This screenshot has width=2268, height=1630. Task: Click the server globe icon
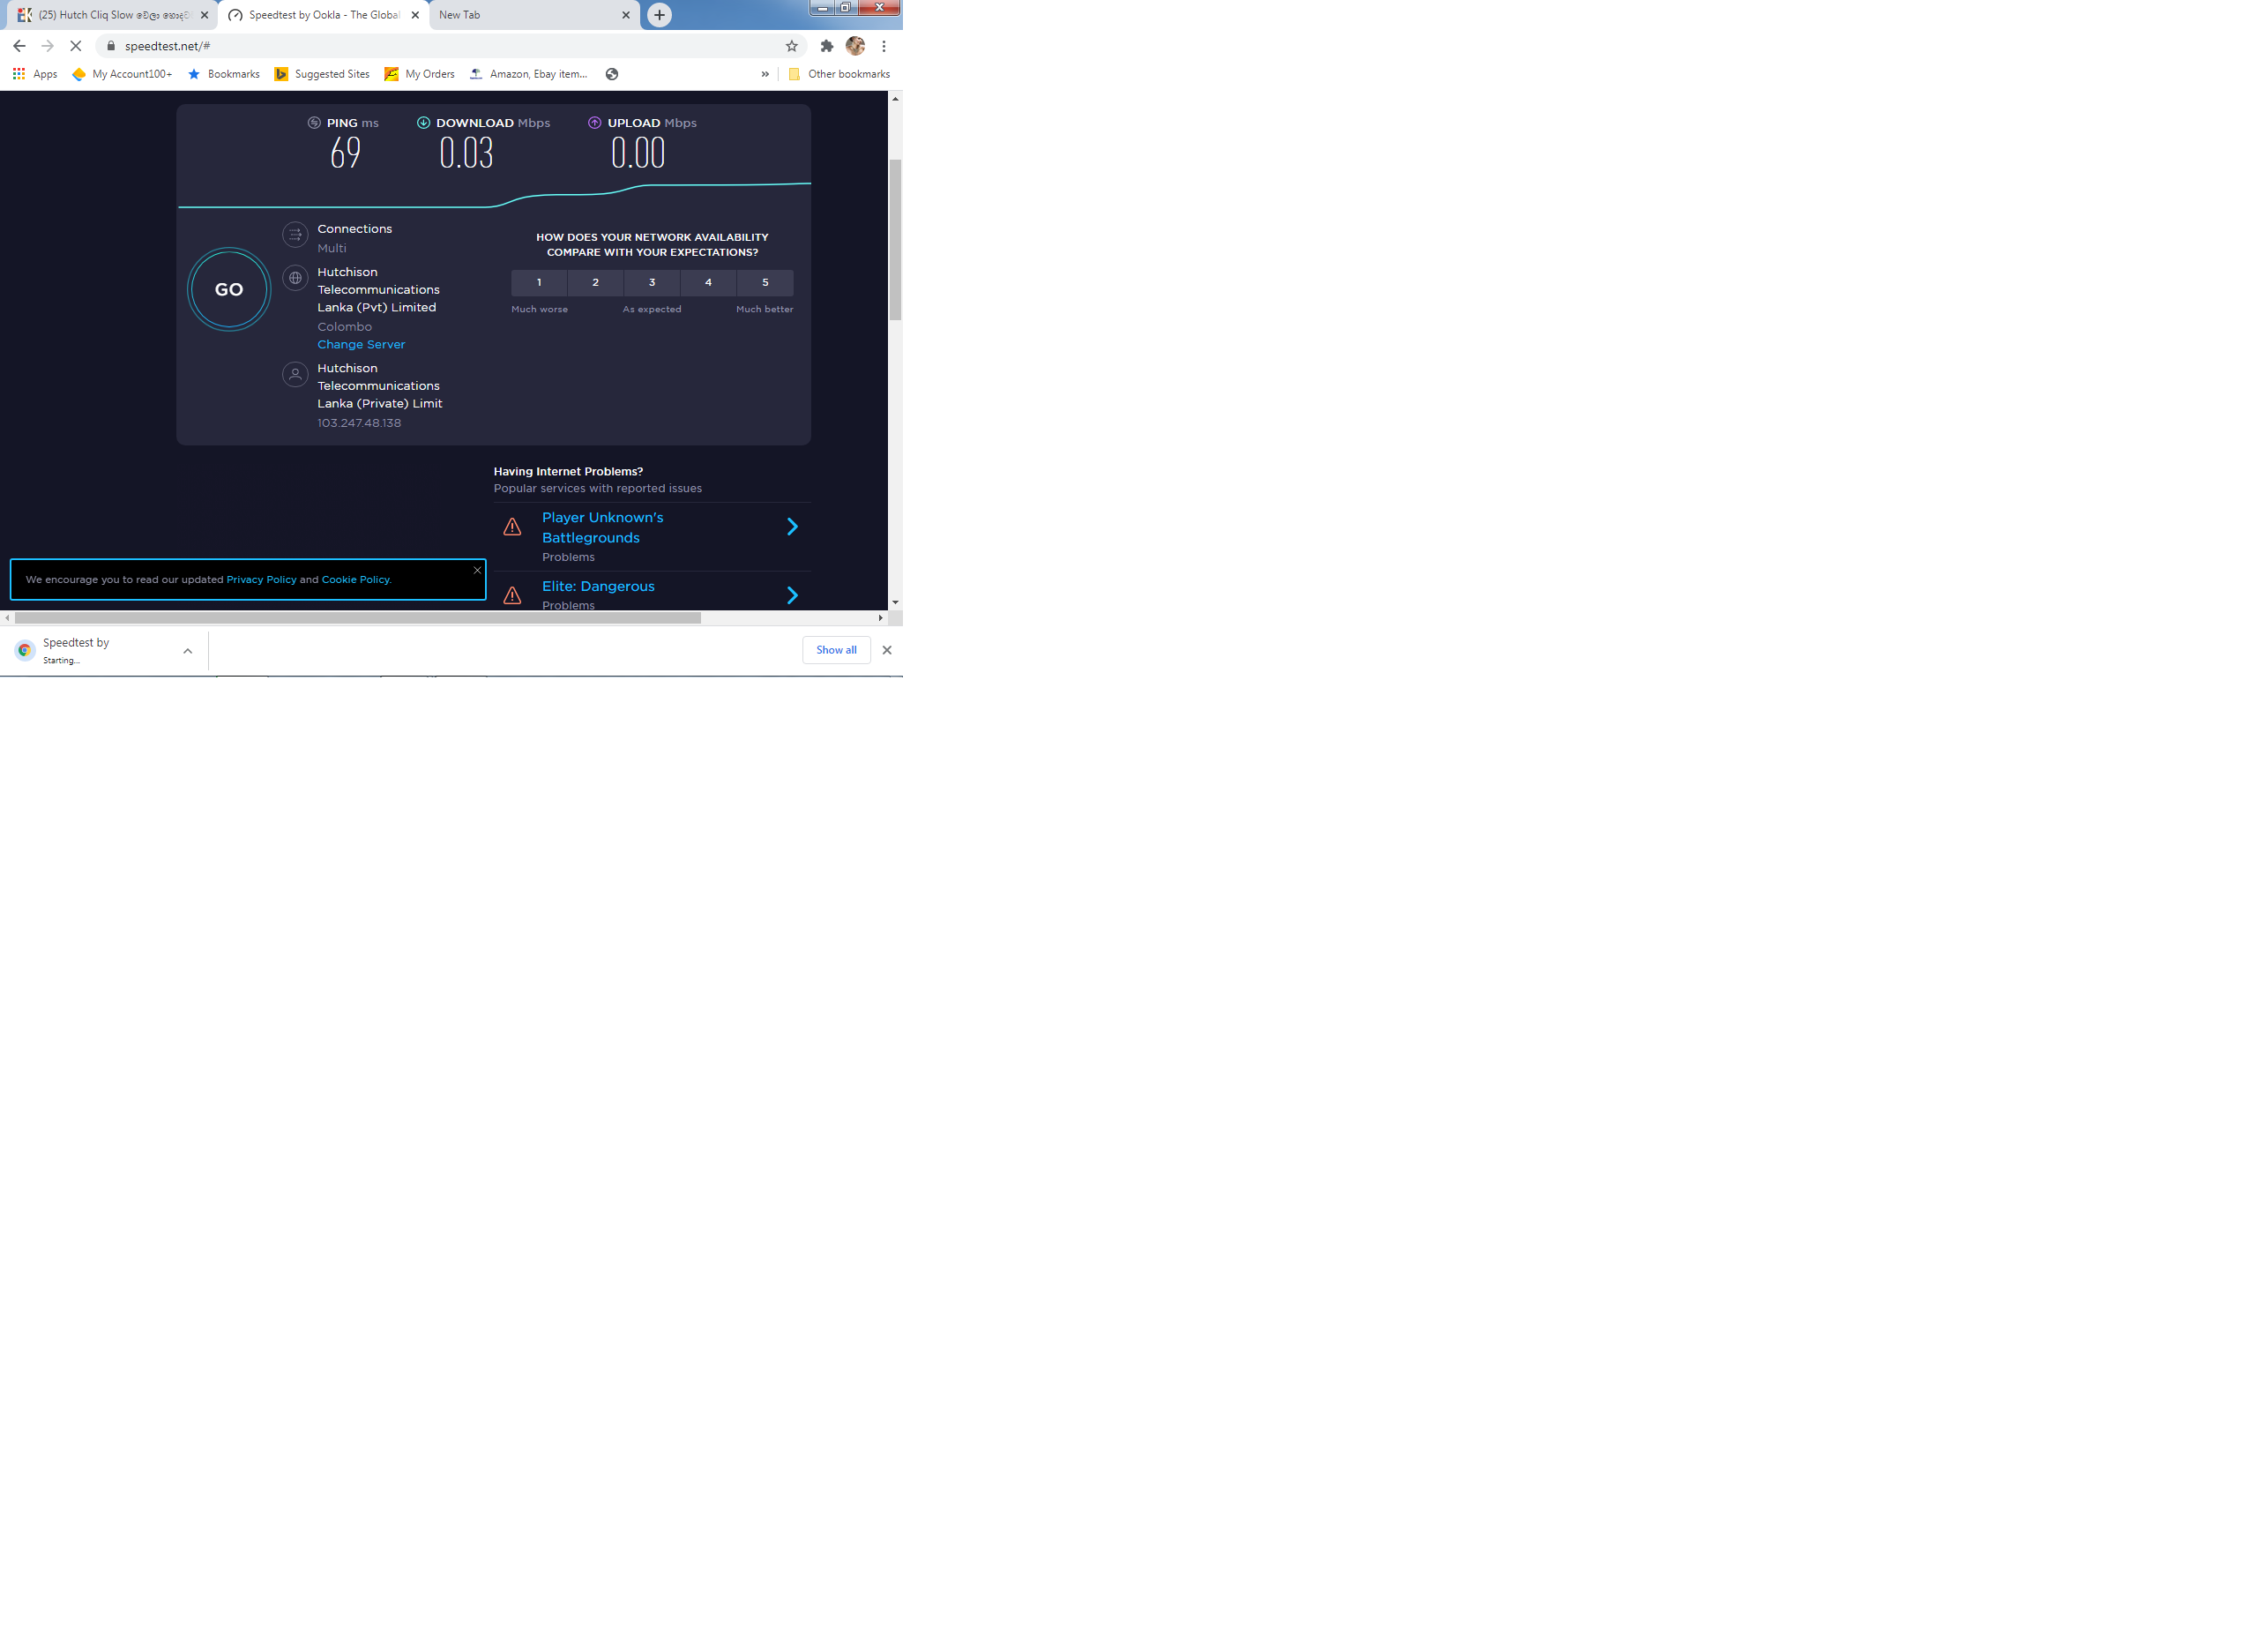coord(295,278)
